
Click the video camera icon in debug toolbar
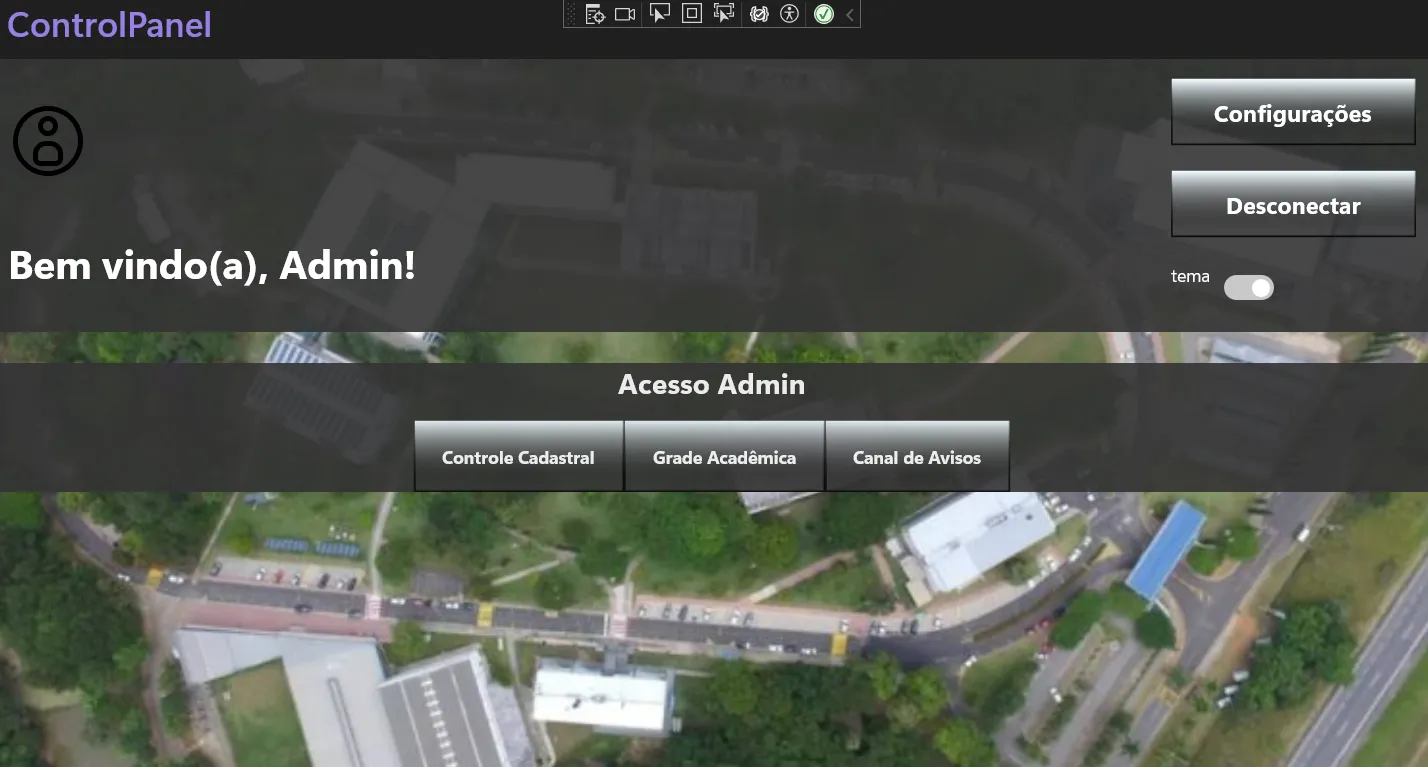coord(625,14)
